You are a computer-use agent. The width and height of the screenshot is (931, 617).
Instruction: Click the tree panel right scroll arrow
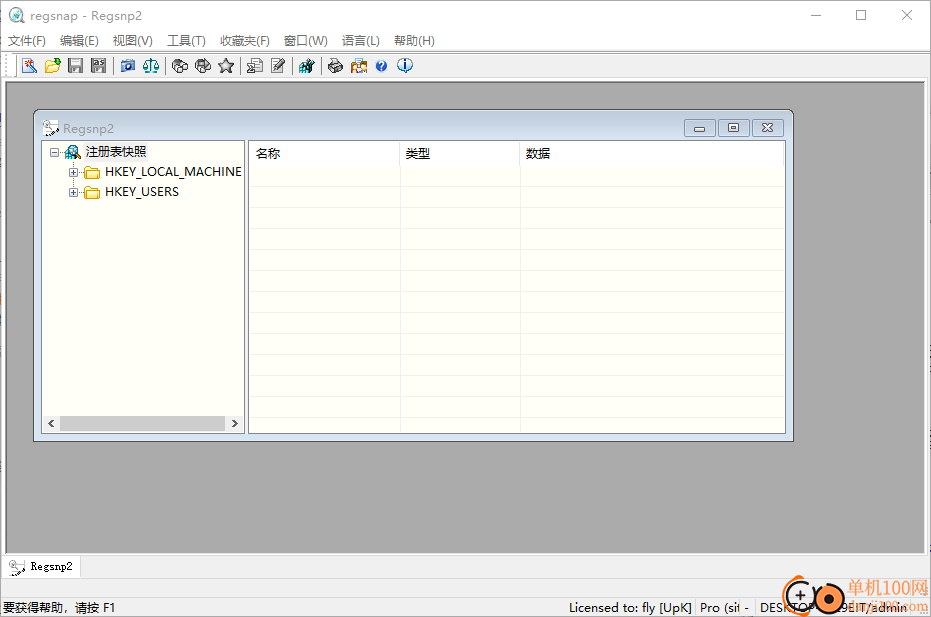[235, 423]
